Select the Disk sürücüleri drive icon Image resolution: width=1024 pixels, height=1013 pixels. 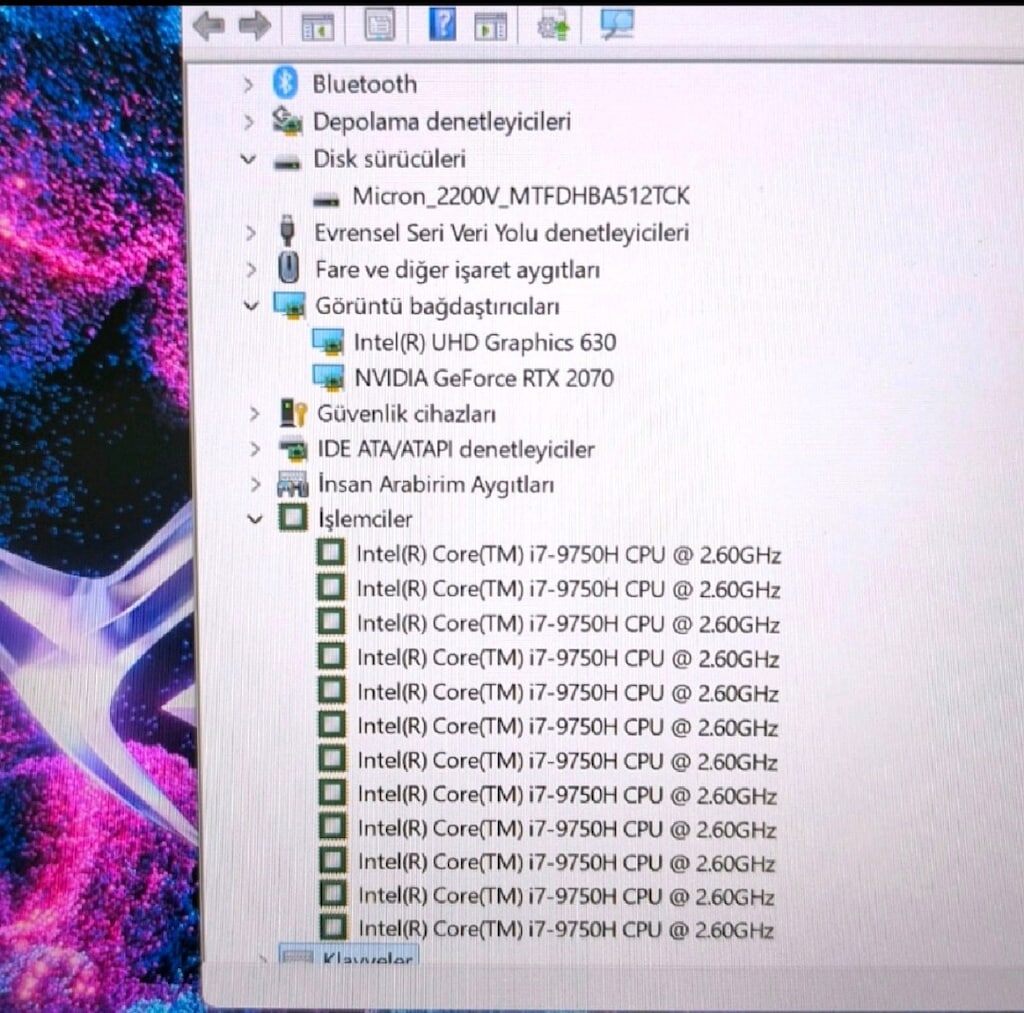pos(287,161)
